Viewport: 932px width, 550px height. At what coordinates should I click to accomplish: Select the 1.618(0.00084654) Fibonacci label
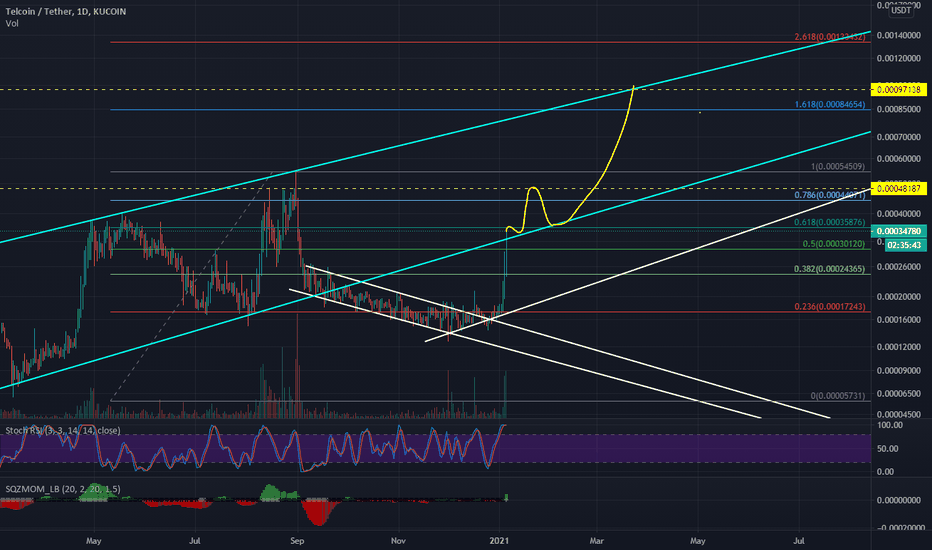[x=830, y=105]
